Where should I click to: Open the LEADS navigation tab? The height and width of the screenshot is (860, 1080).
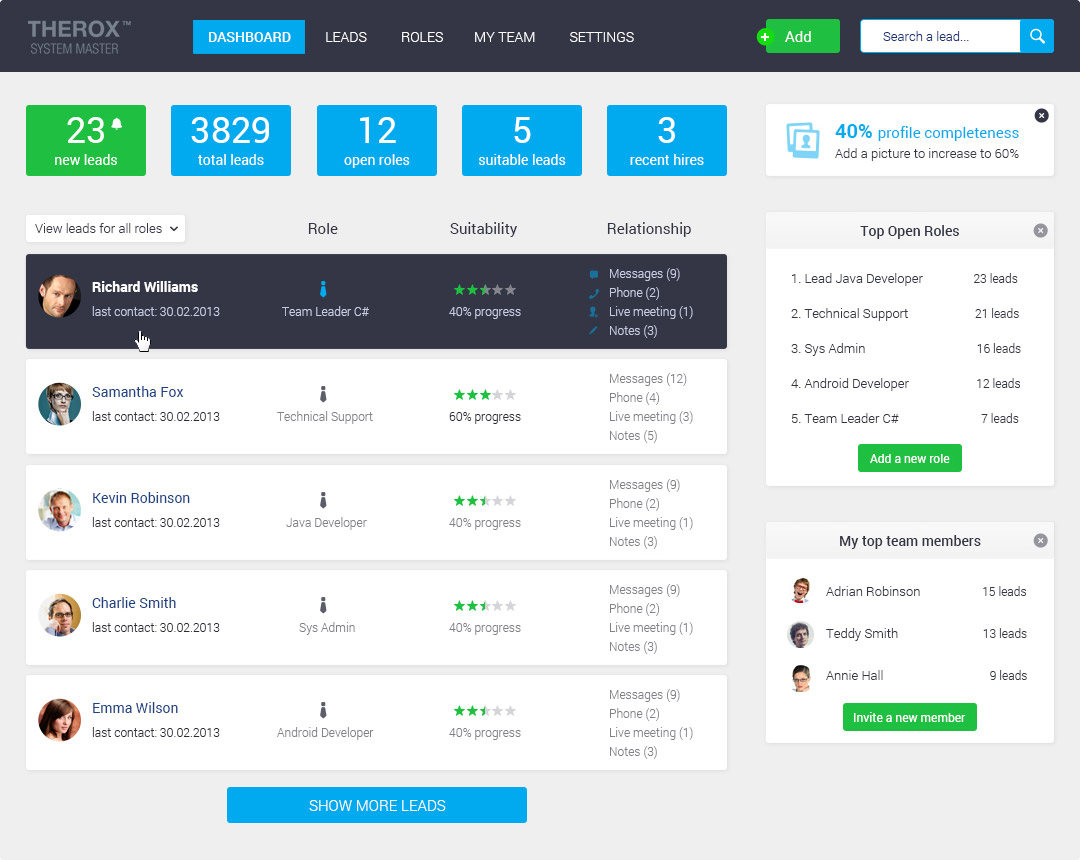click(346, 37)
